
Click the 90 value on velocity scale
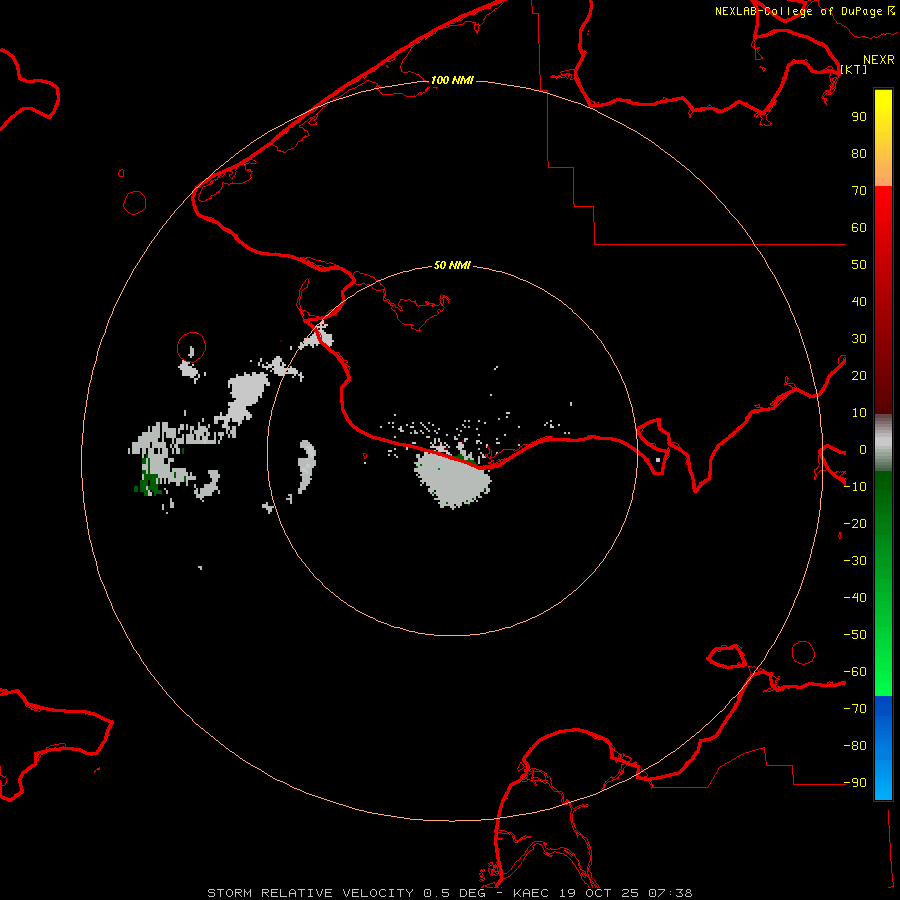[859, 117]
